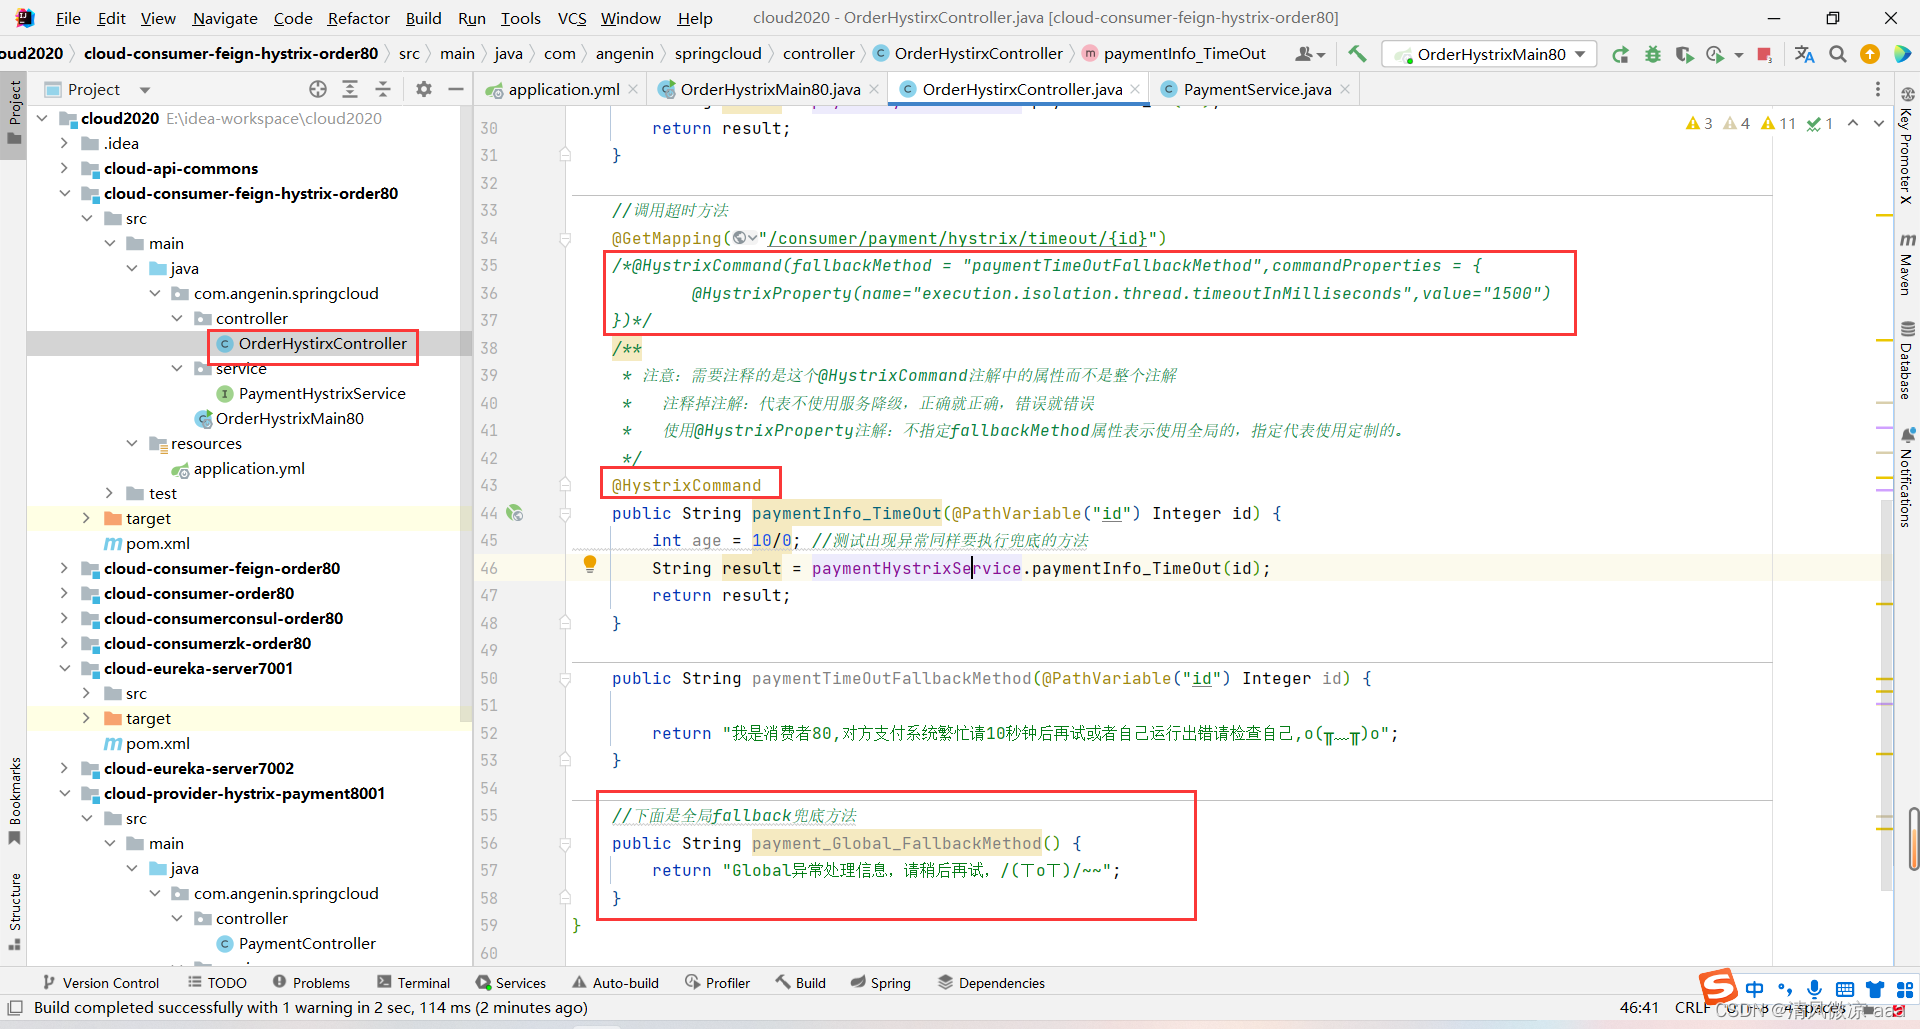This screenshot has width=1920, height=1029.
Task: Open the VCS menu
Action: pyautogui.click(x=572, y=18)
